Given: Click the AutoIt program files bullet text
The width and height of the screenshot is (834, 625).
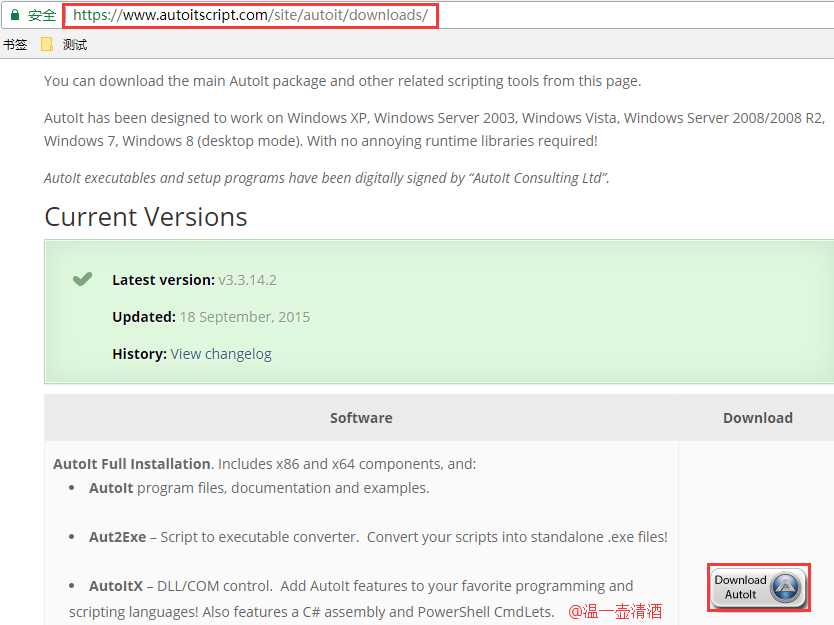Looking at the screenshot, I should click(259, 488).
